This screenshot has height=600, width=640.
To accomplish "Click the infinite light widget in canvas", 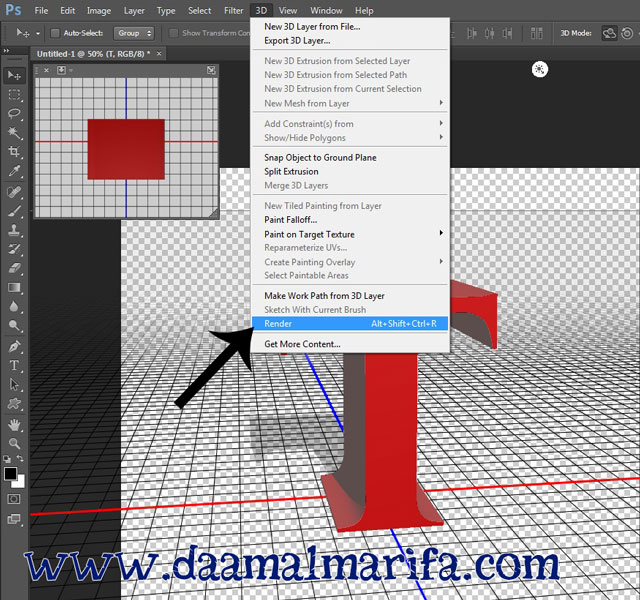I will tap(540, 69).
